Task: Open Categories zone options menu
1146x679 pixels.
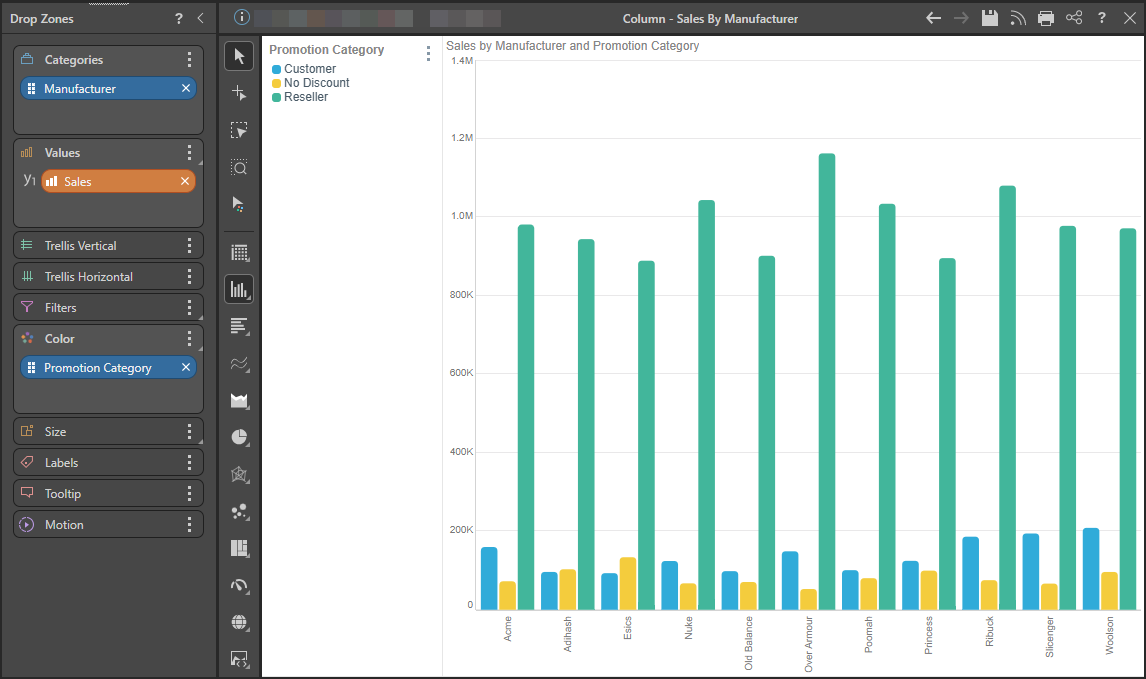Action: [189, 59]
